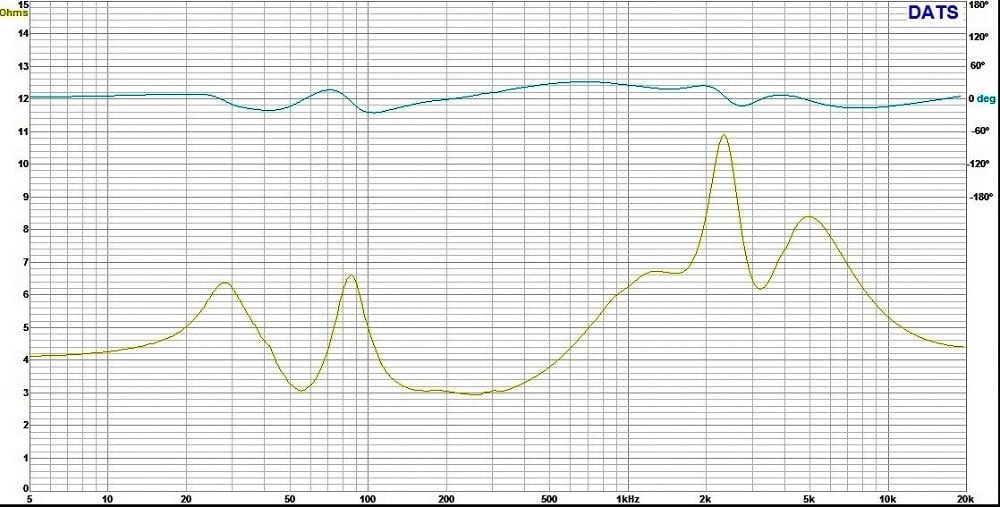Click the yellow impedance peak just below 100
Image resolution: width=1000 pixels, height=507 pixels.
pos(351,275)
